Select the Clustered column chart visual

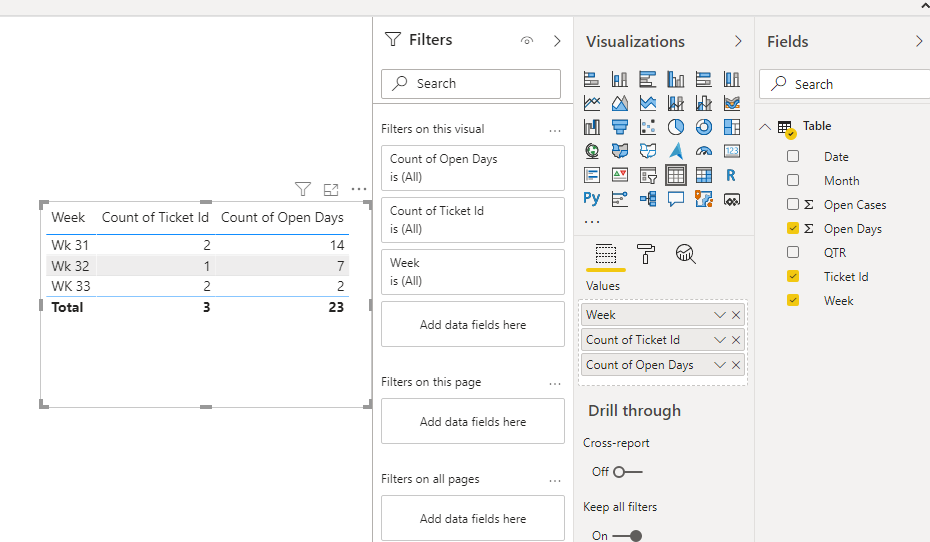(x=676, y=79)
